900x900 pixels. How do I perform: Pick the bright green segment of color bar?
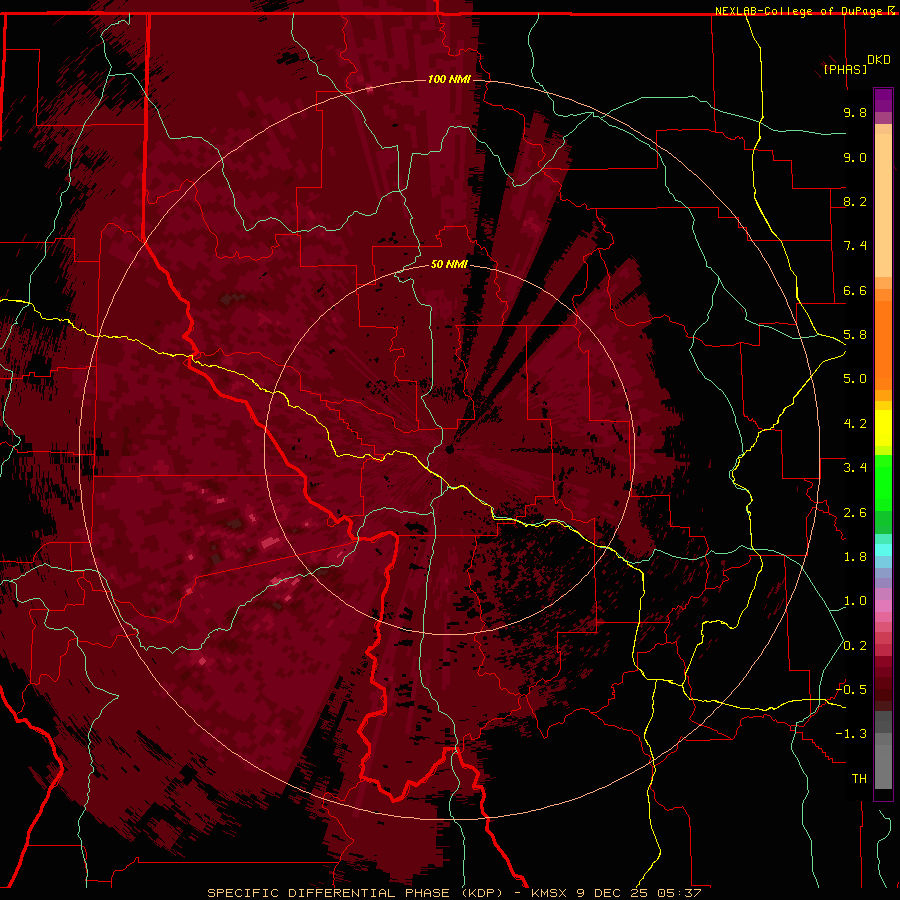pyautogui.click(x=883, y=483)
